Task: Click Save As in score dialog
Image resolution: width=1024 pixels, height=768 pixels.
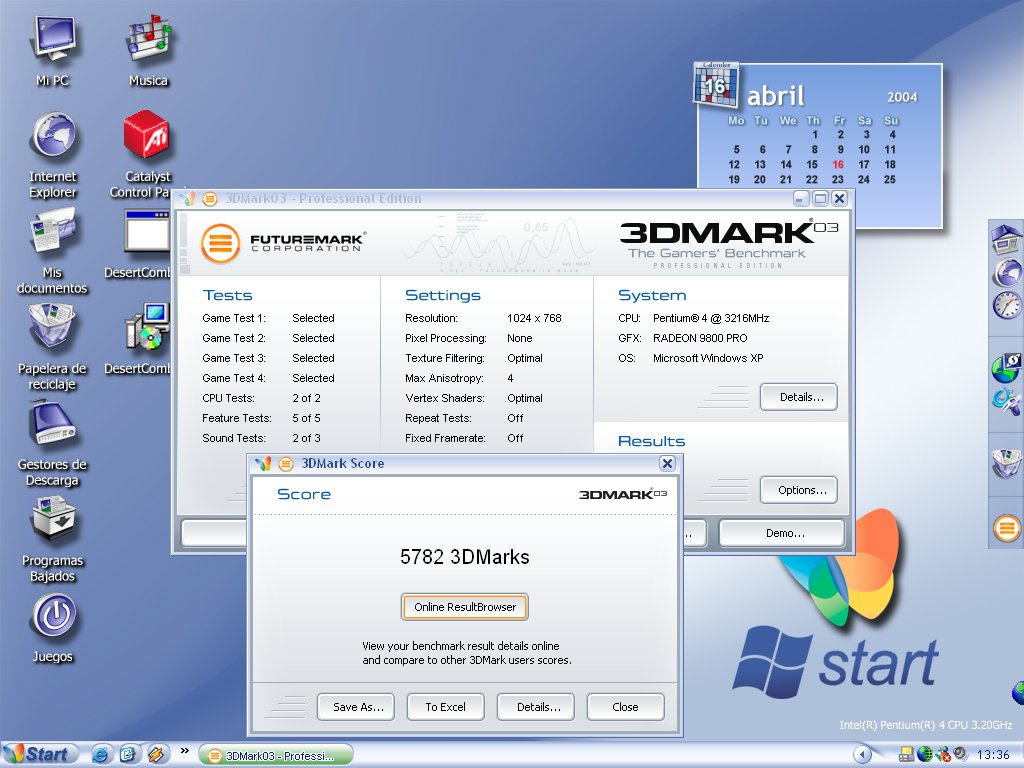Action: click(x=357, y=707)
